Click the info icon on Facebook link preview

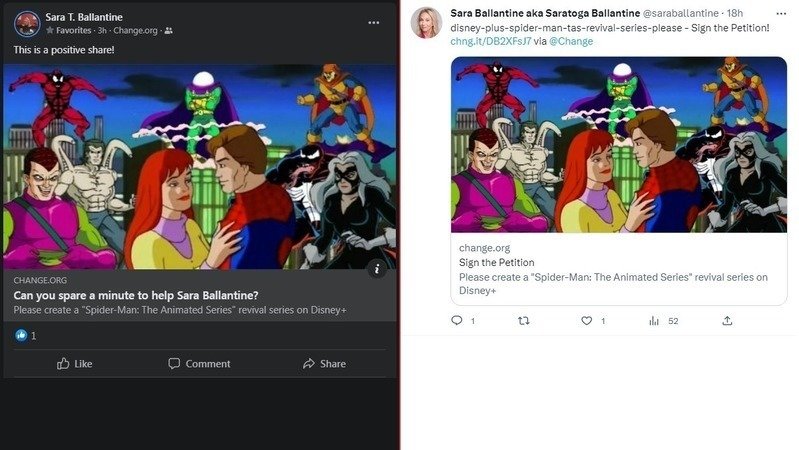point(376,268)
